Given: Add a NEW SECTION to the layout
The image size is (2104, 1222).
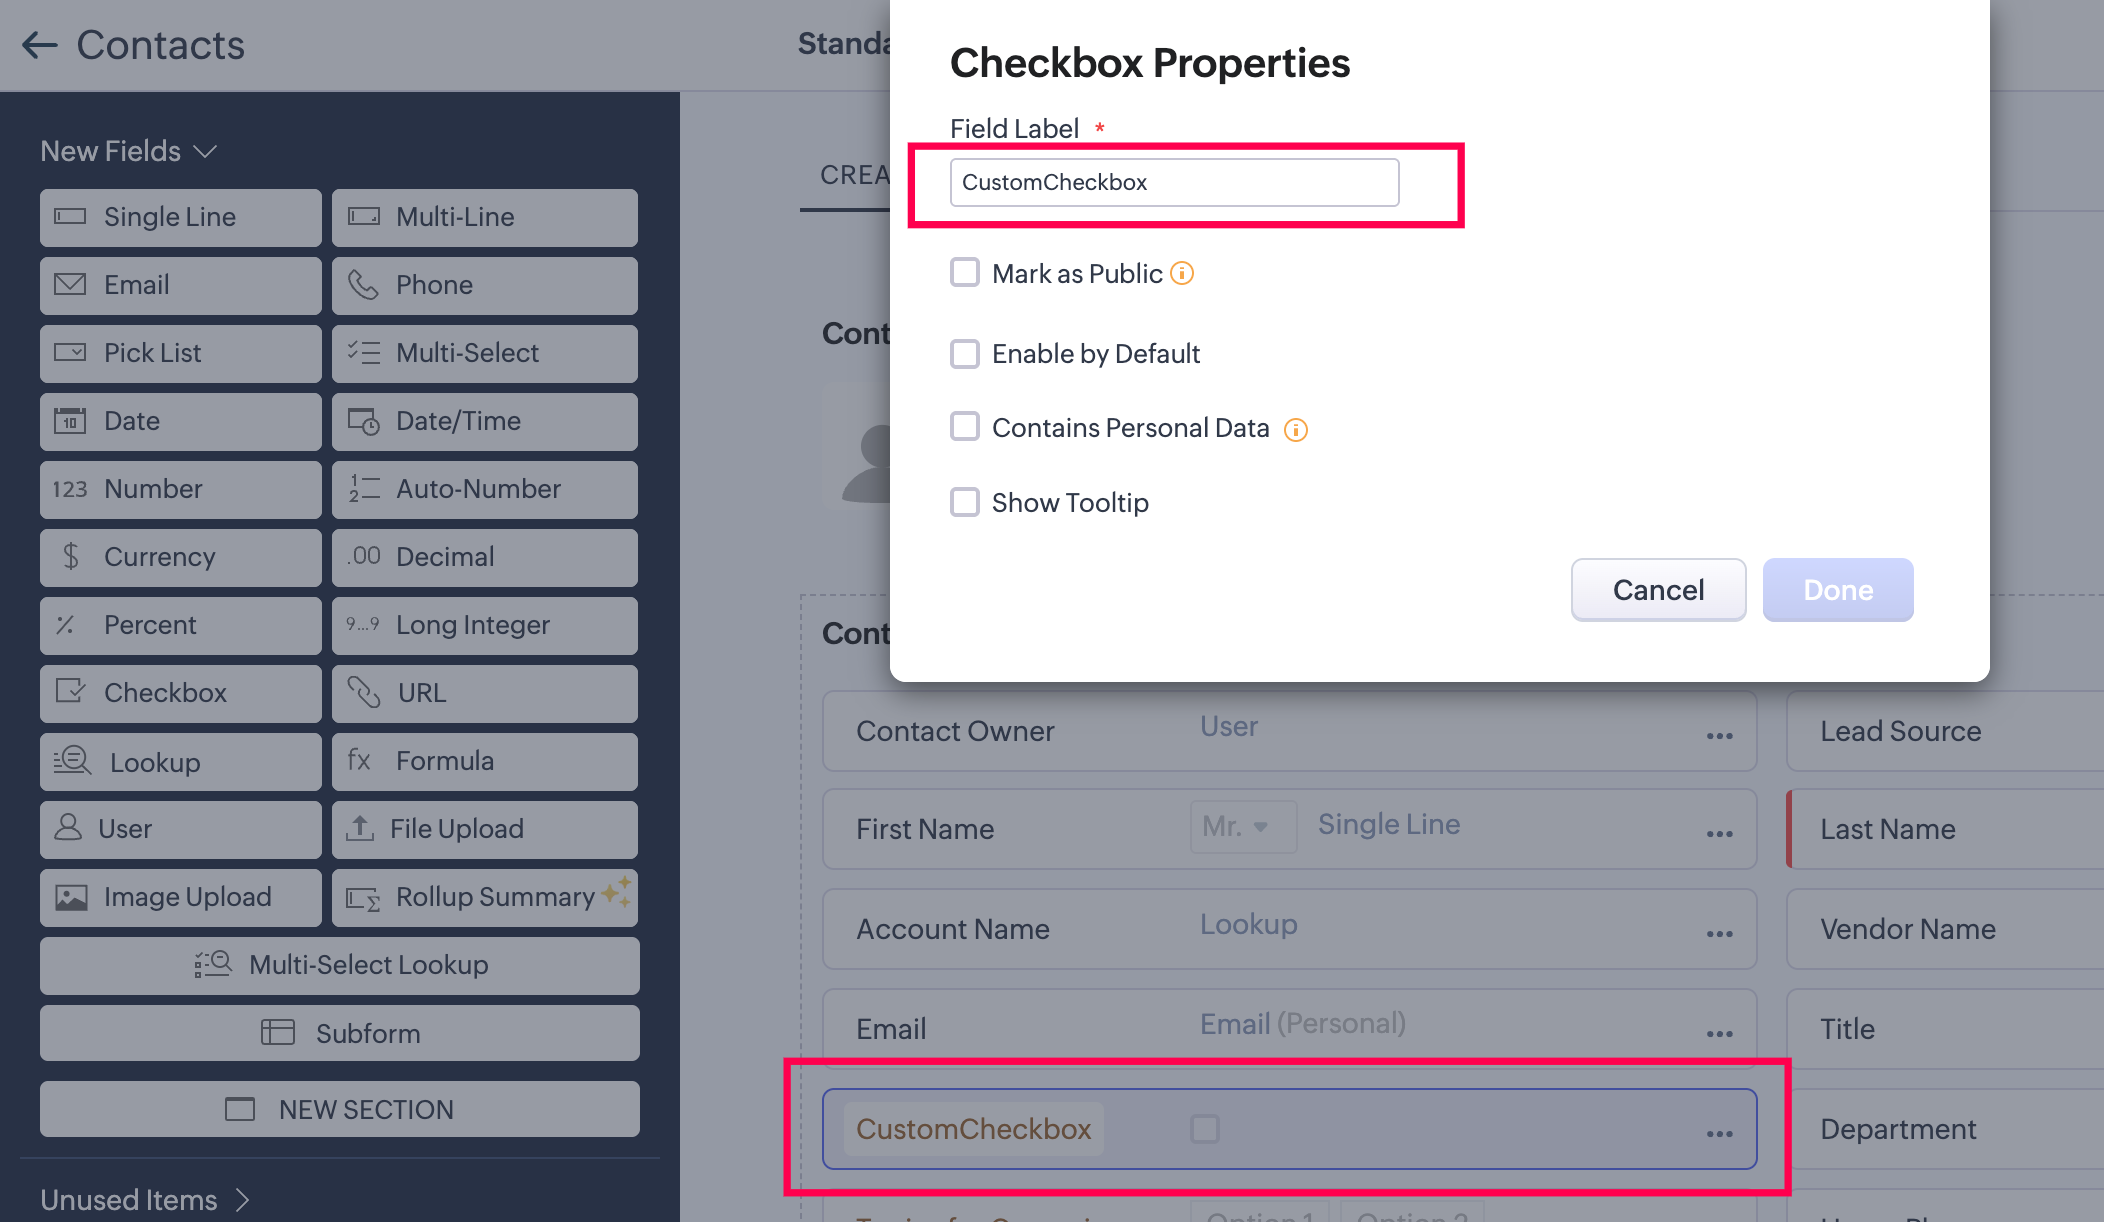Looking at the screenshot, I should click(x=340, y=1109).
